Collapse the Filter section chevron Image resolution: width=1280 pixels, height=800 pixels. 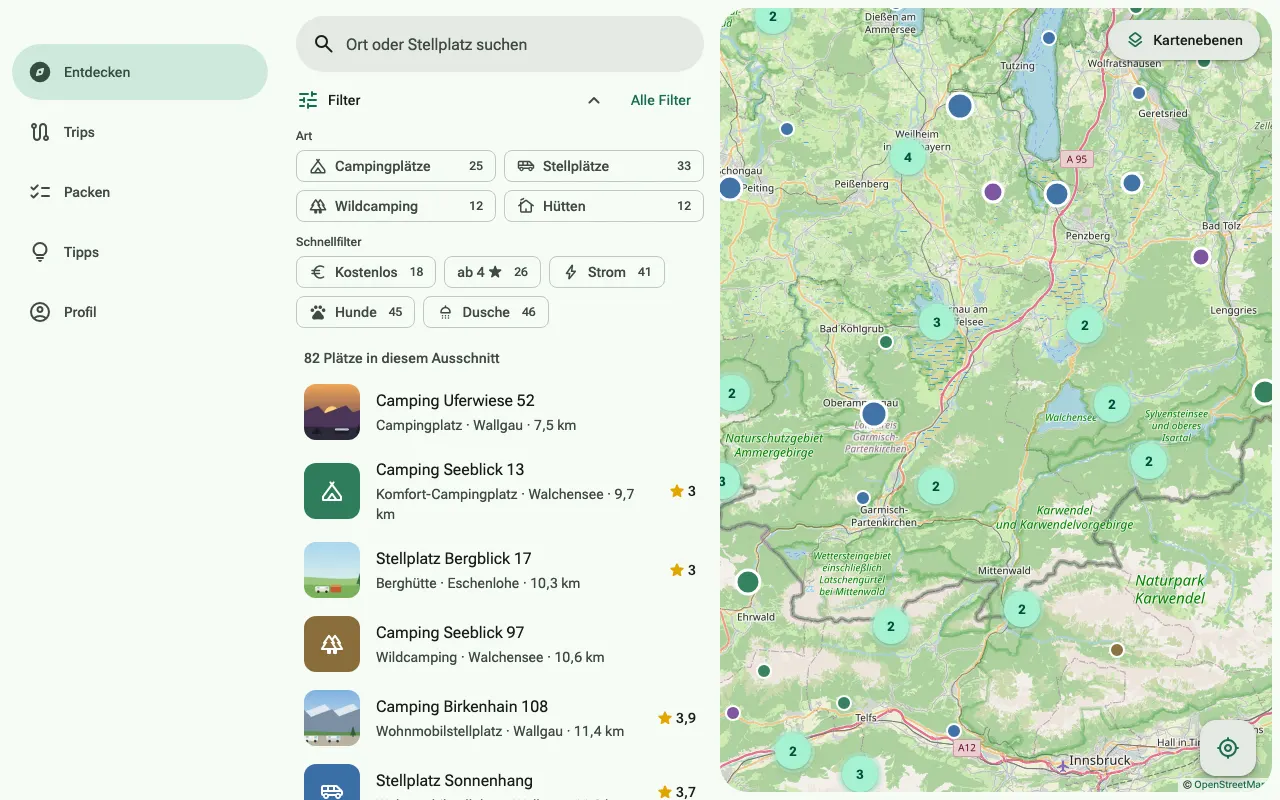coord(594,100)
